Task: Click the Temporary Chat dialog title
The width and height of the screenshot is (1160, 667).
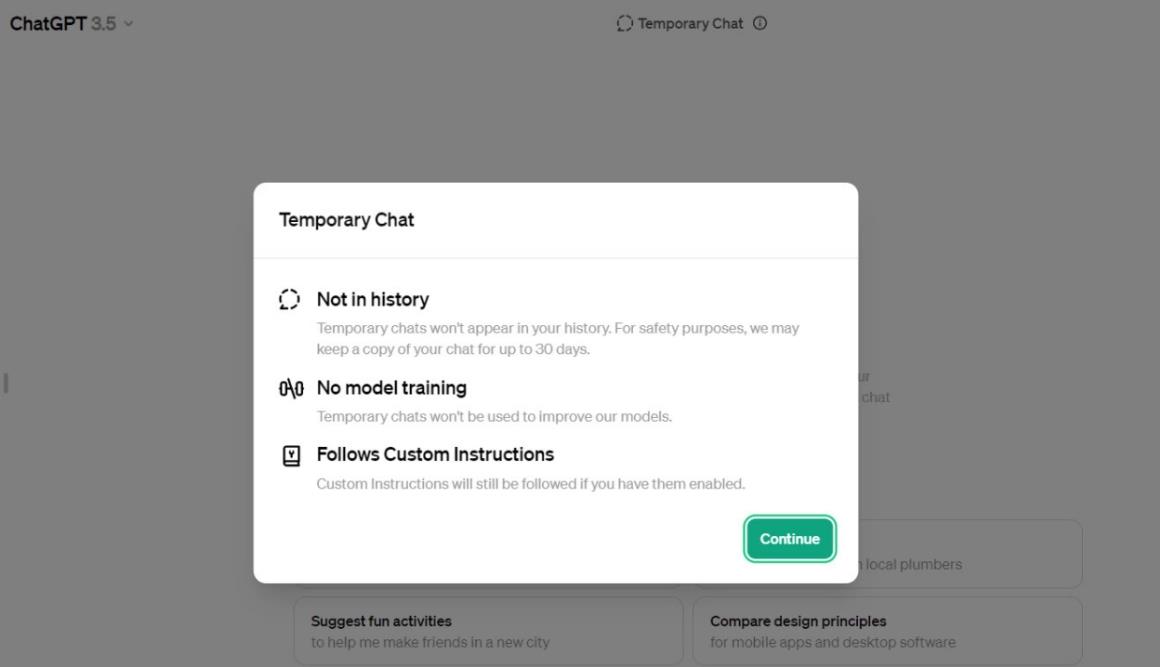Action: 346,220
